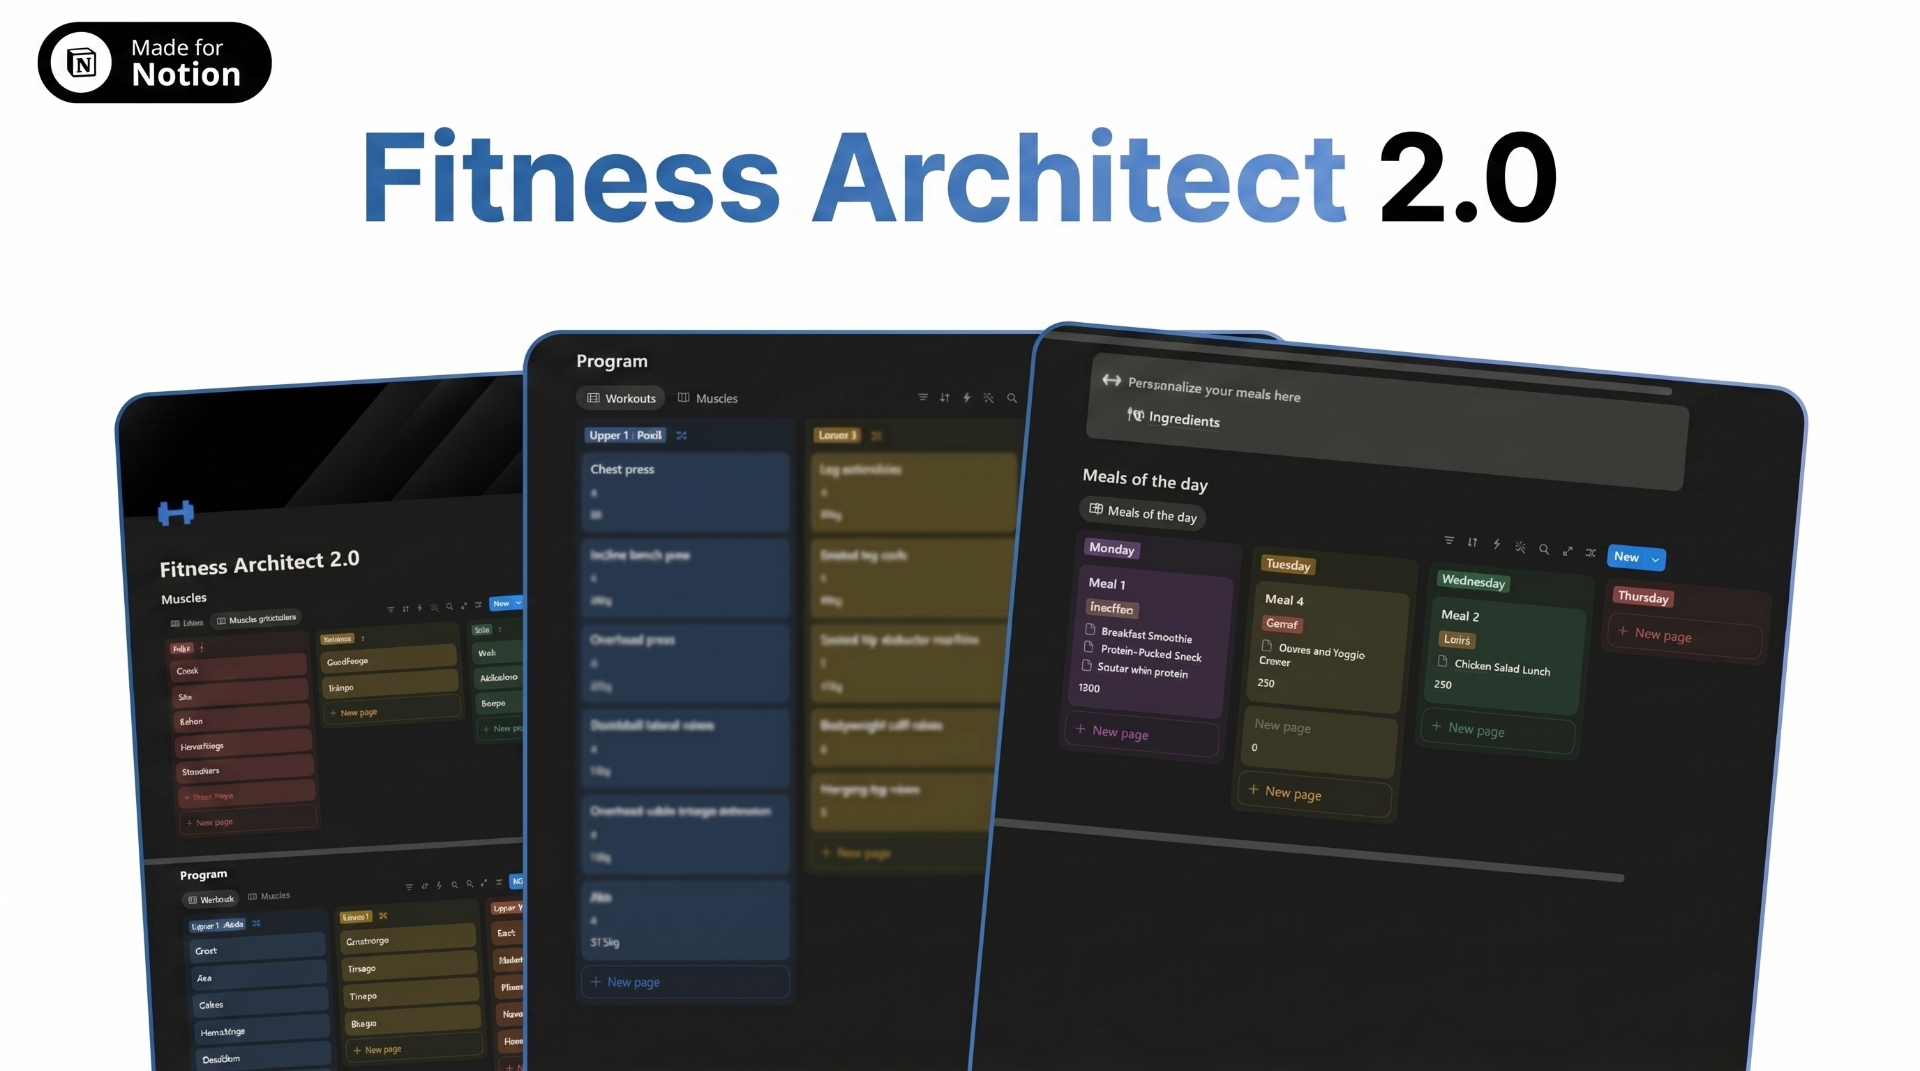1920x1071 pixels.
Task: Select the Meals of the day view tab
Action: click(1142, 514)
